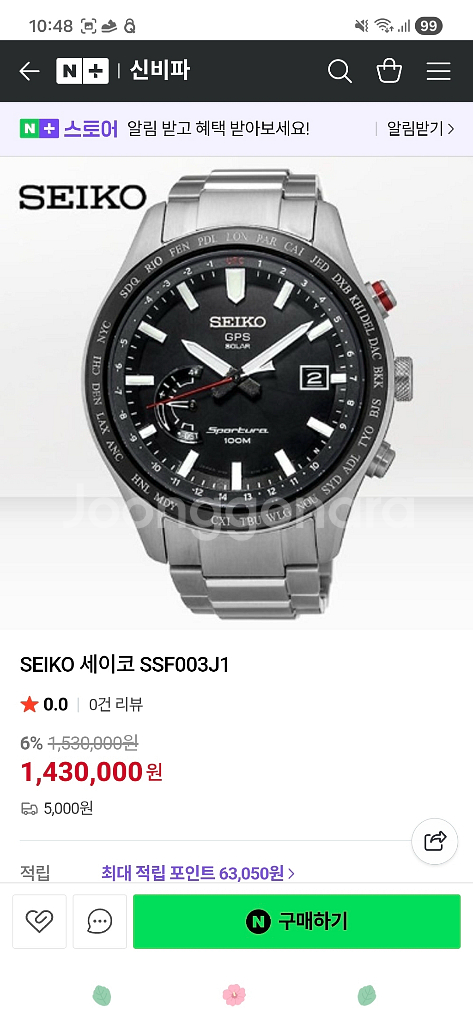The height and width of the screenshot is (1024, 473).
Task: Tap the share icon button
Action: (434, 841)
